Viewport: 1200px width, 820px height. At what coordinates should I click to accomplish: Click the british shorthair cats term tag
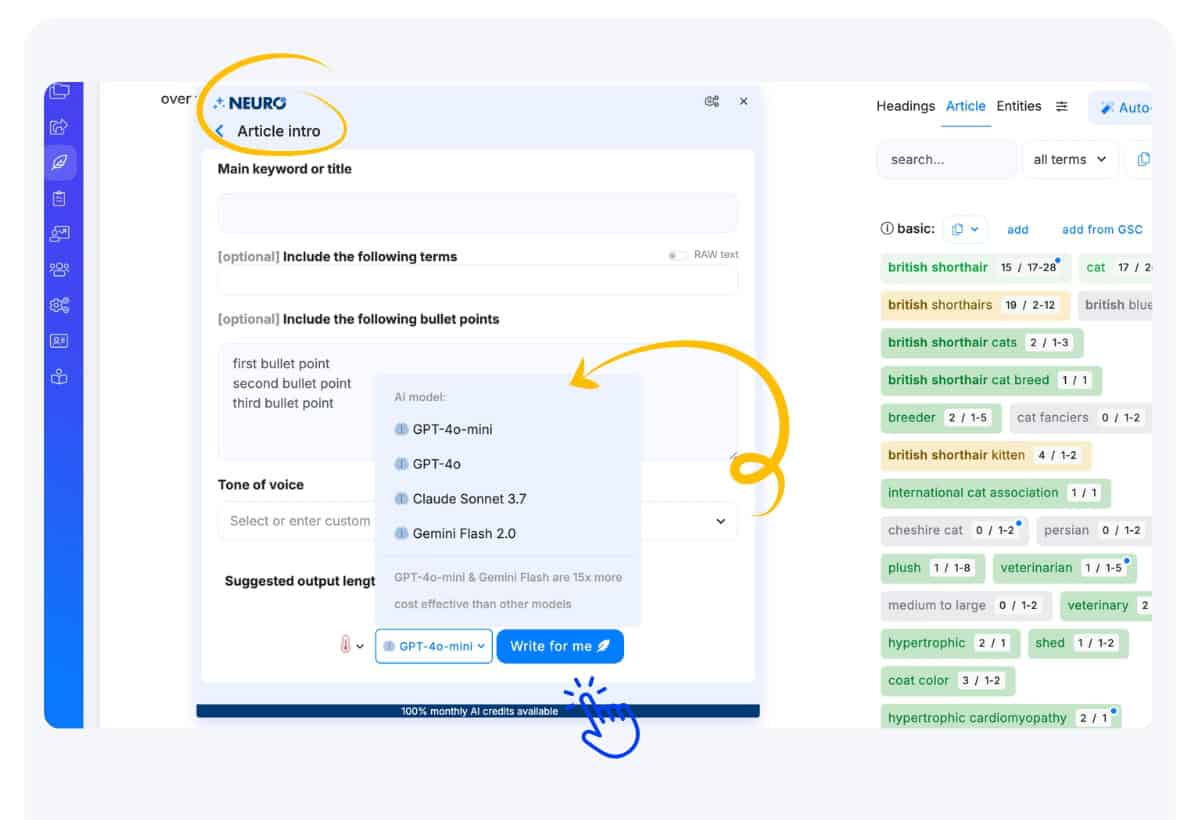[982, 342]
